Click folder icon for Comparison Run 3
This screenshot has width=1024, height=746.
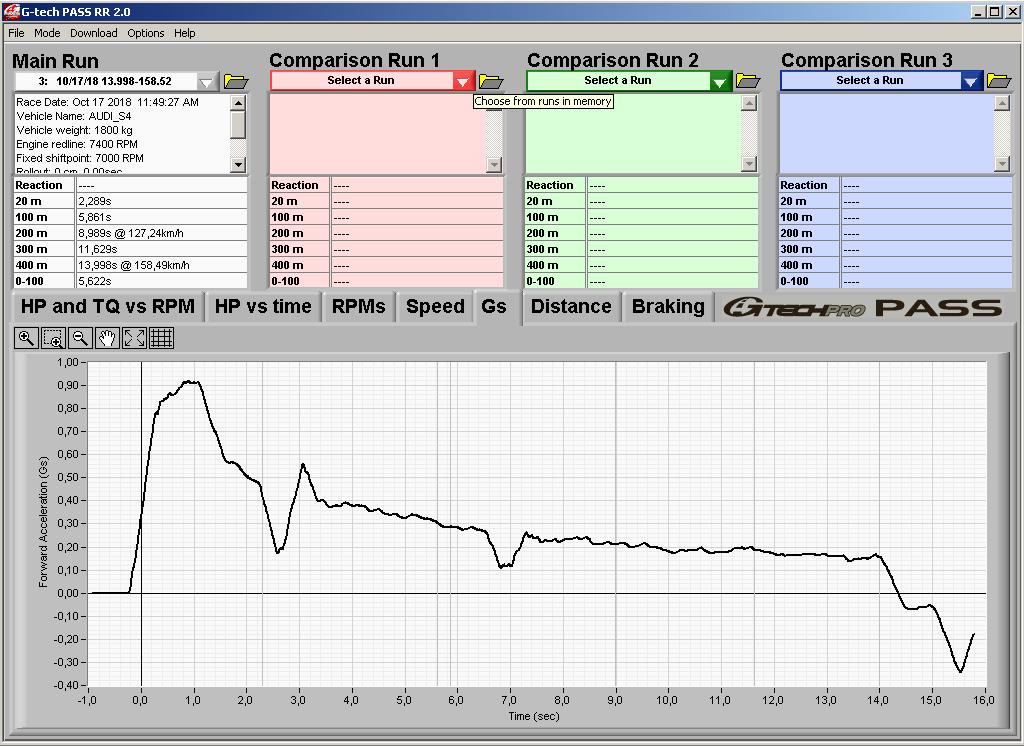pos(999,81)
